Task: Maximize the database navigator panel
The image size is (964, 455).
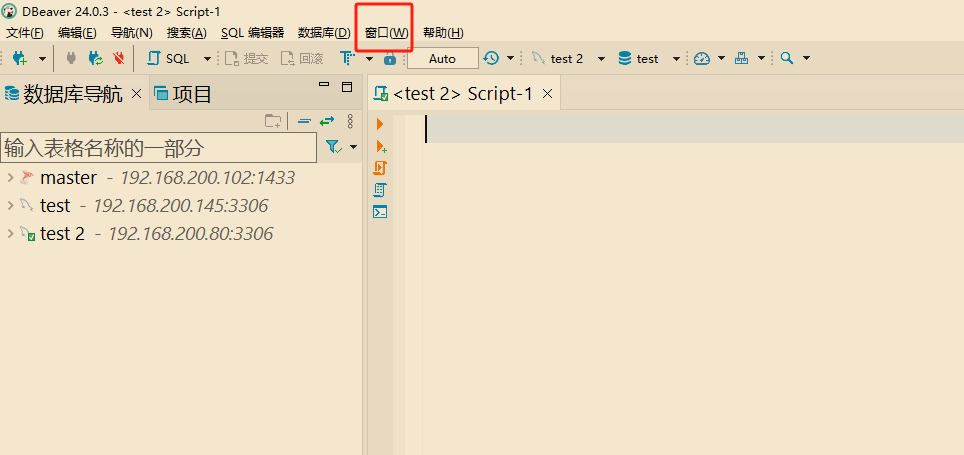Action: coord(347,87)
